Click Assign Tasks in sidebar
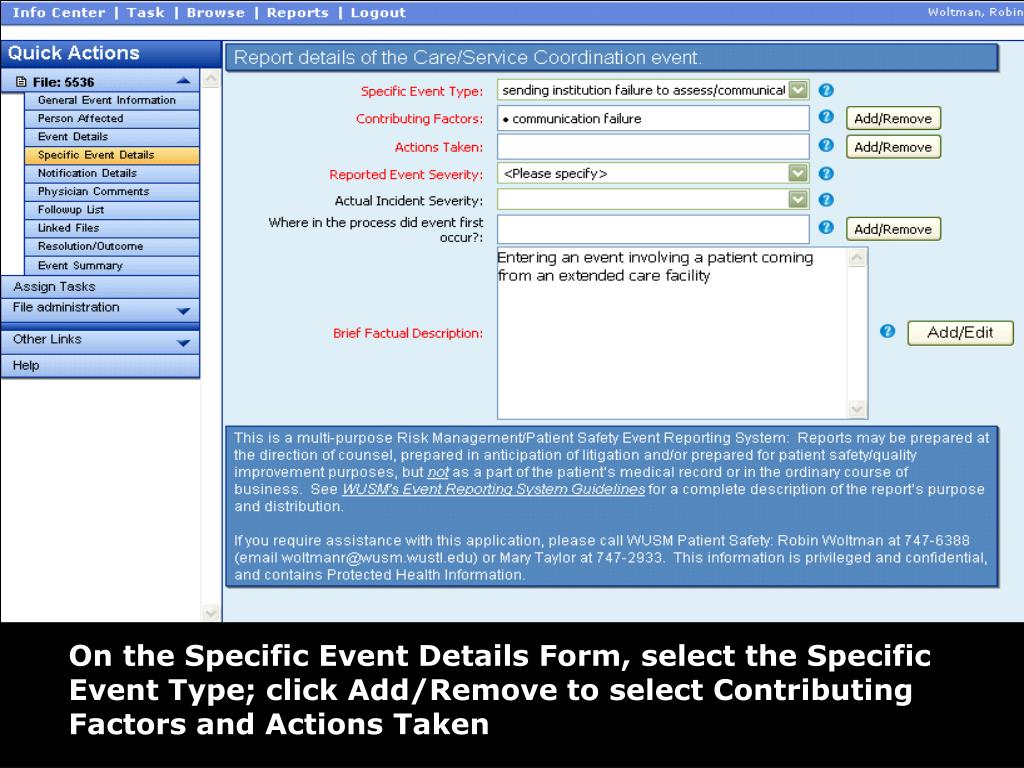The height and width of the screenshot is (768, 1024). 100,287
